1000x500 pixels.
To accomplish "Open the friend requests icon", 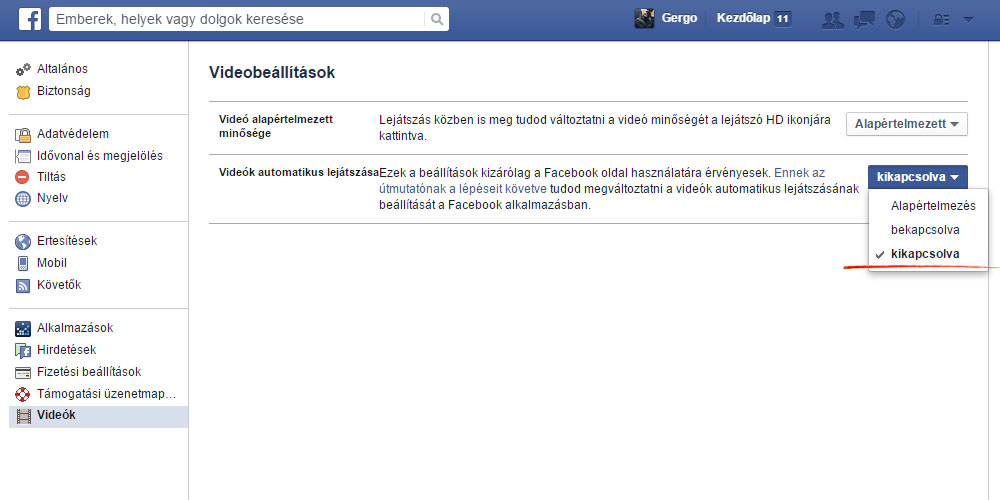I will pos(832,19).
